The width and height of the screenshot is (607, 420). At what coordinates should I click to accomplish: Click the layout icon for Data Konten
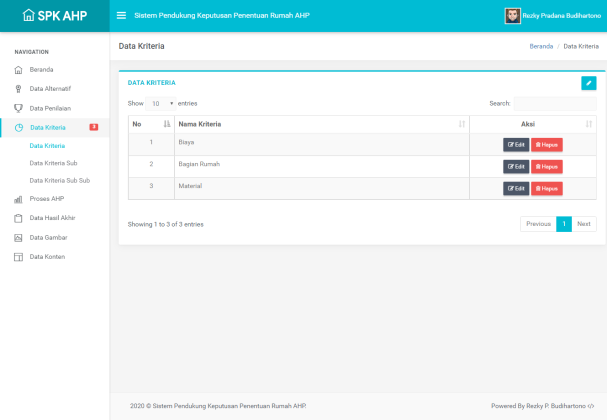point(18,256)
